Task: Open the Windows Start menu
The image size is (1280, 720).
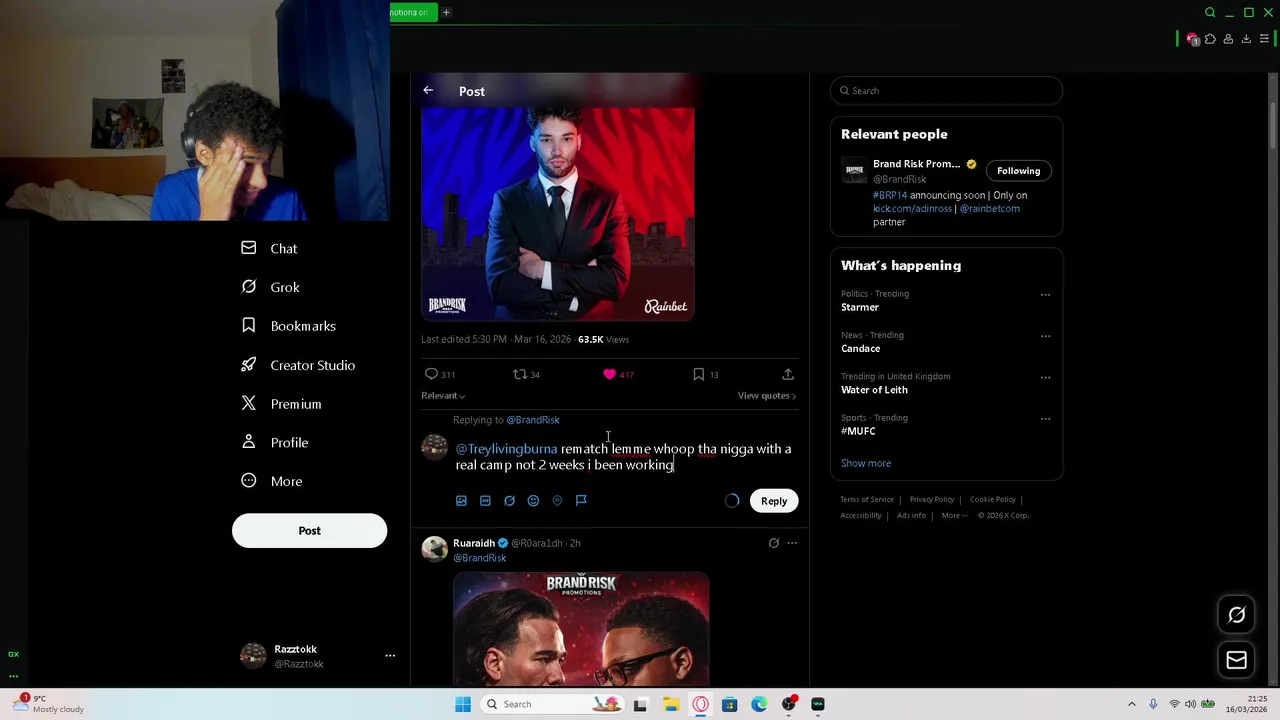Action: tap(463, 704)
